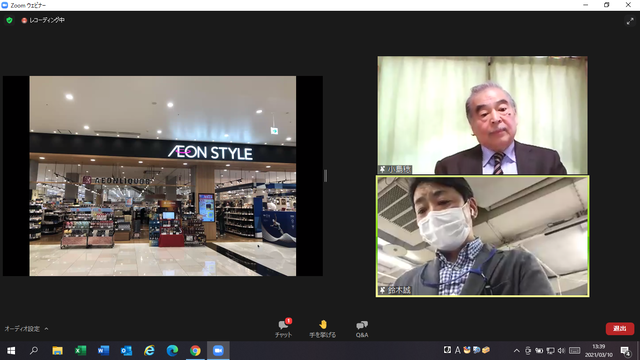
Task: Launch Excel from the taskbar
Action: pyautogui.click(x=80, y=351)
